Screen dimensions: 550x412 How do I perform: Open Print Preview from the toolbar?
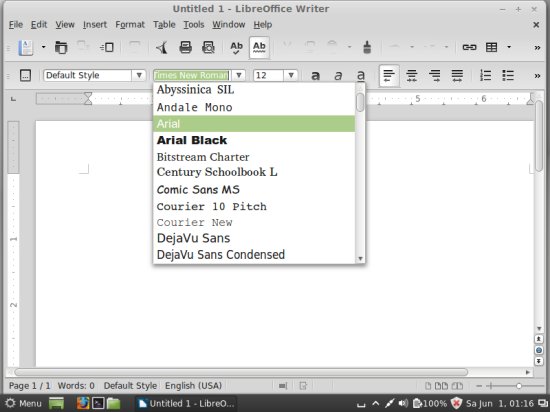click(x=208, y=47)
